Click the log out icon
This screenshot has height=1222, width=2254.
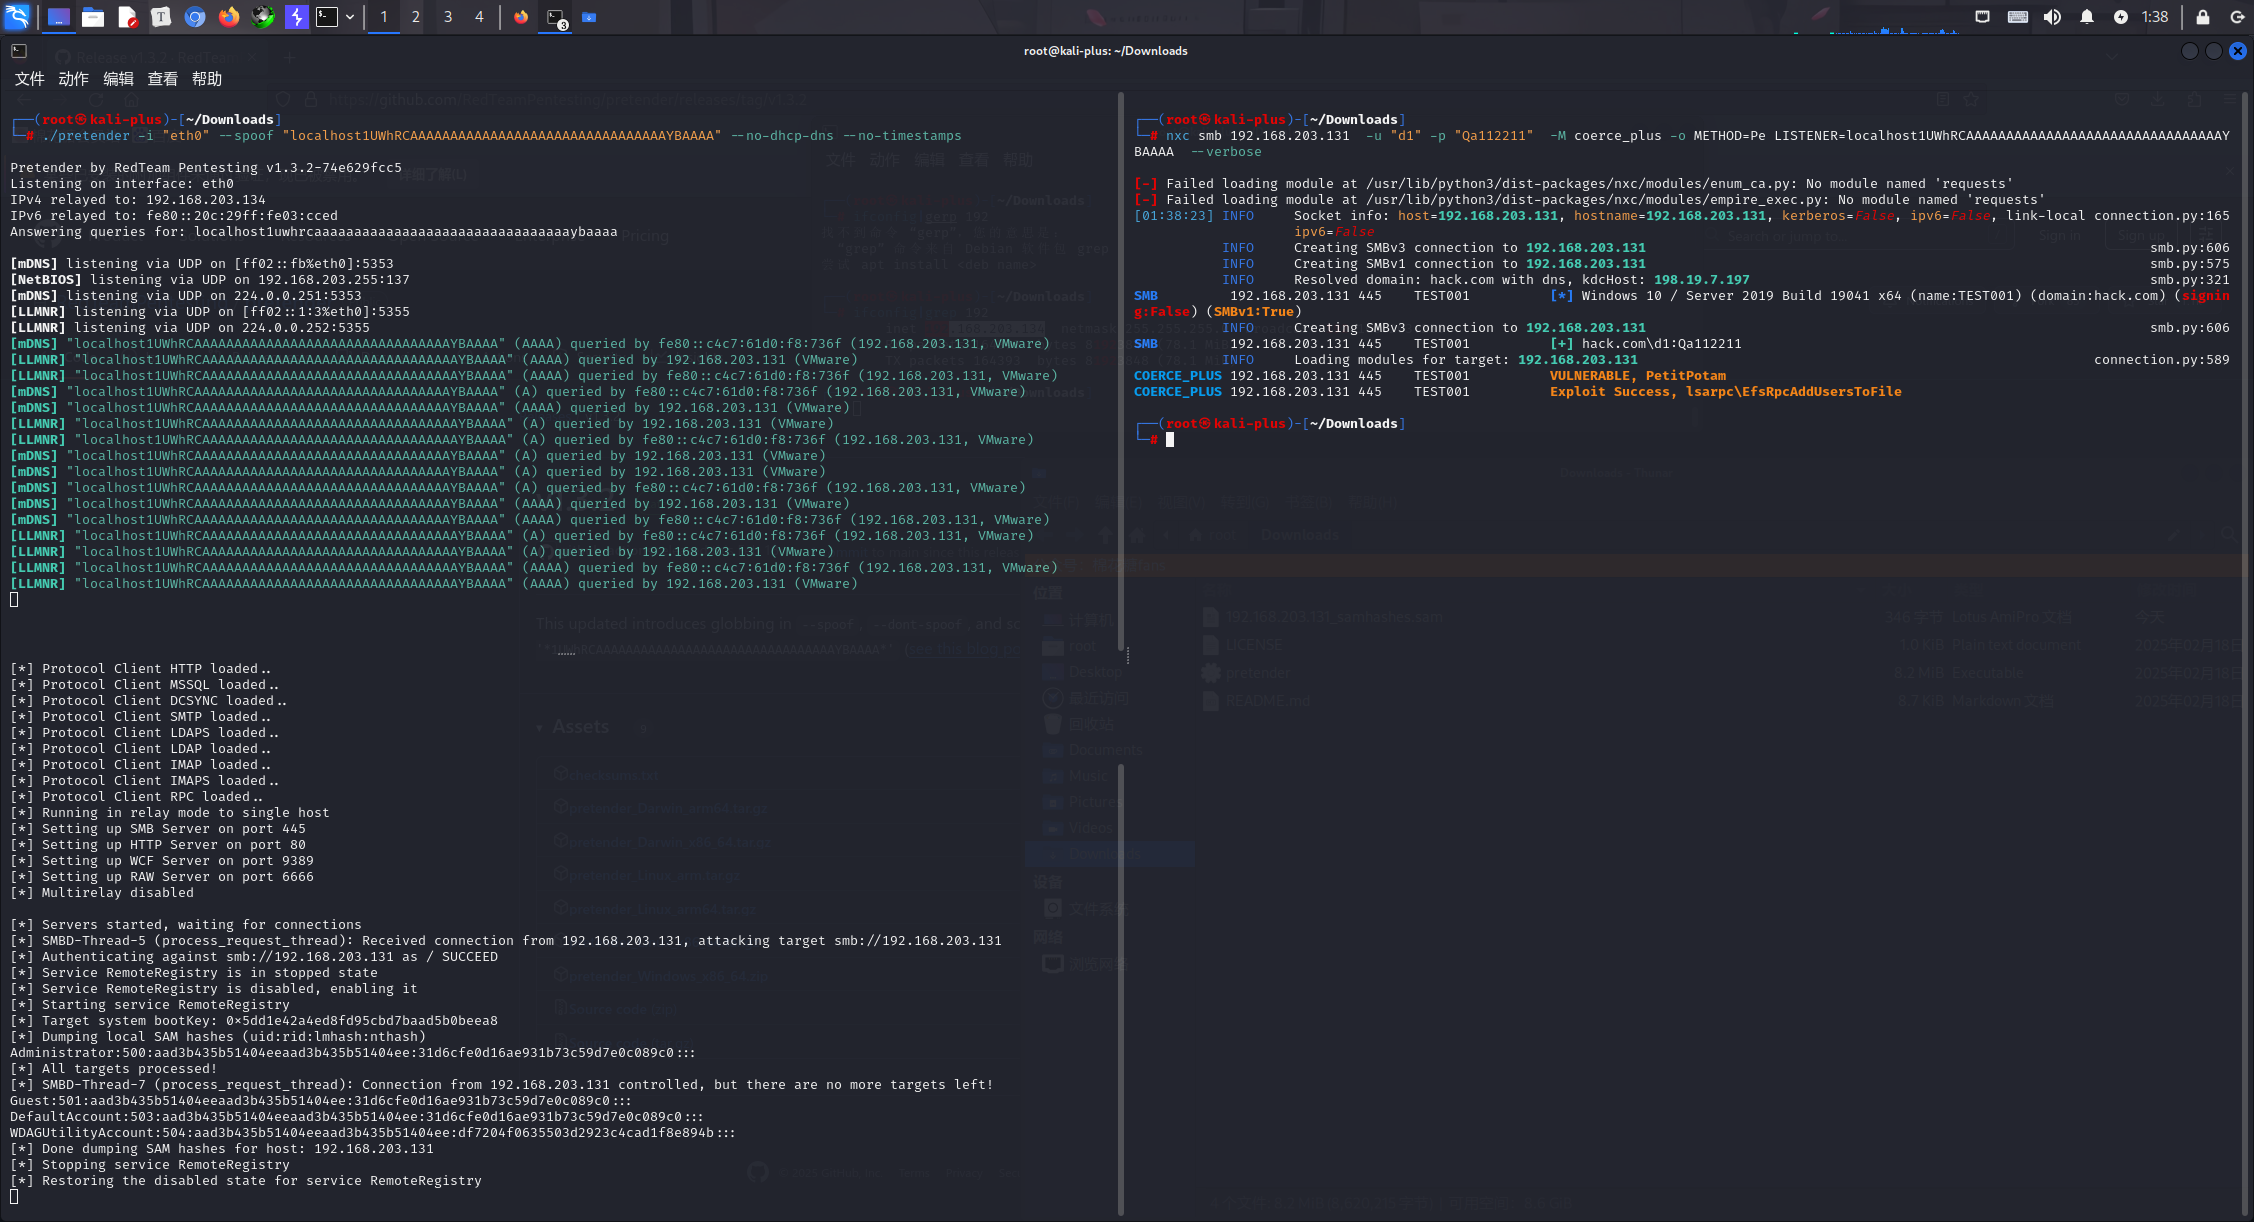(2238, 17)
